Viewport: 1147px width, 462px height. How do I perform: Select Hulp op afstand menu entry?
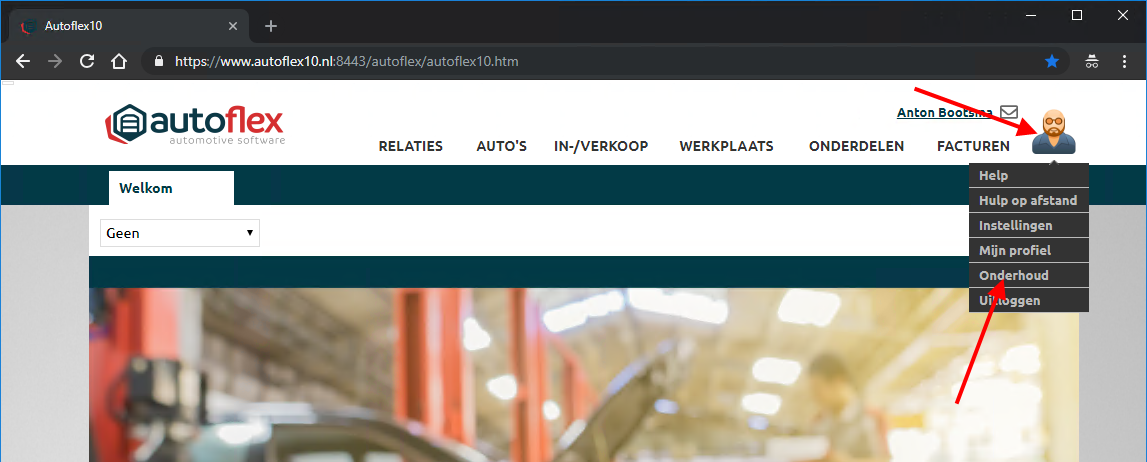pyautogui.click(x=1027, y=200)
